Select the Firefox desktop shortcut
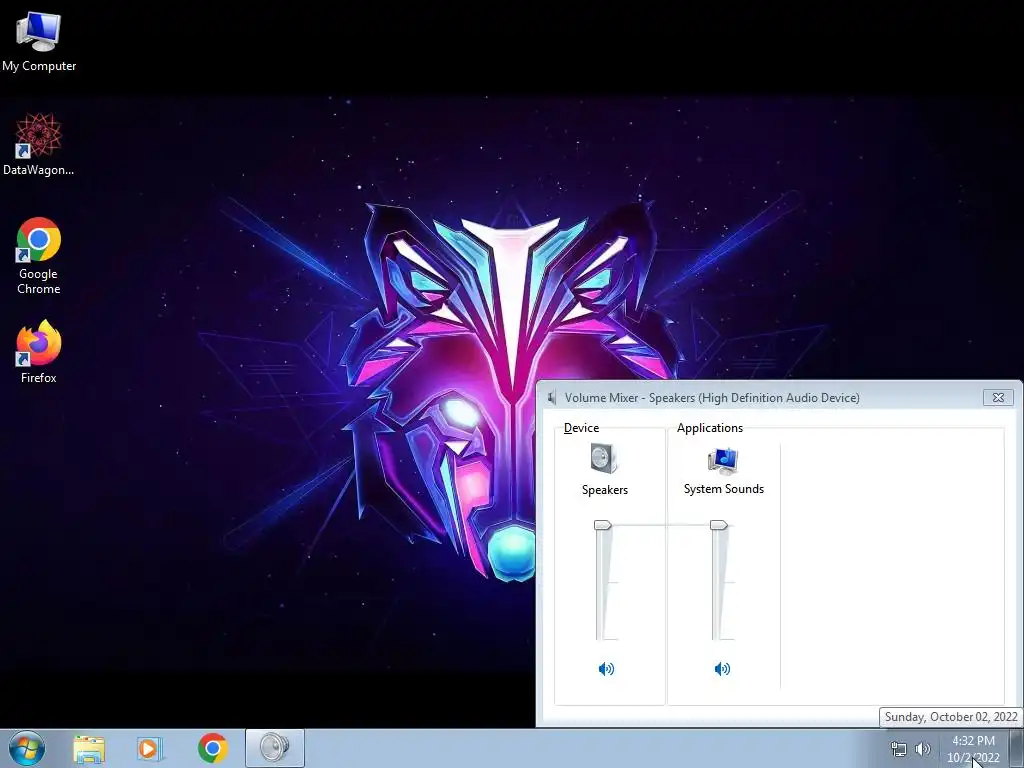 click(39, 351)
